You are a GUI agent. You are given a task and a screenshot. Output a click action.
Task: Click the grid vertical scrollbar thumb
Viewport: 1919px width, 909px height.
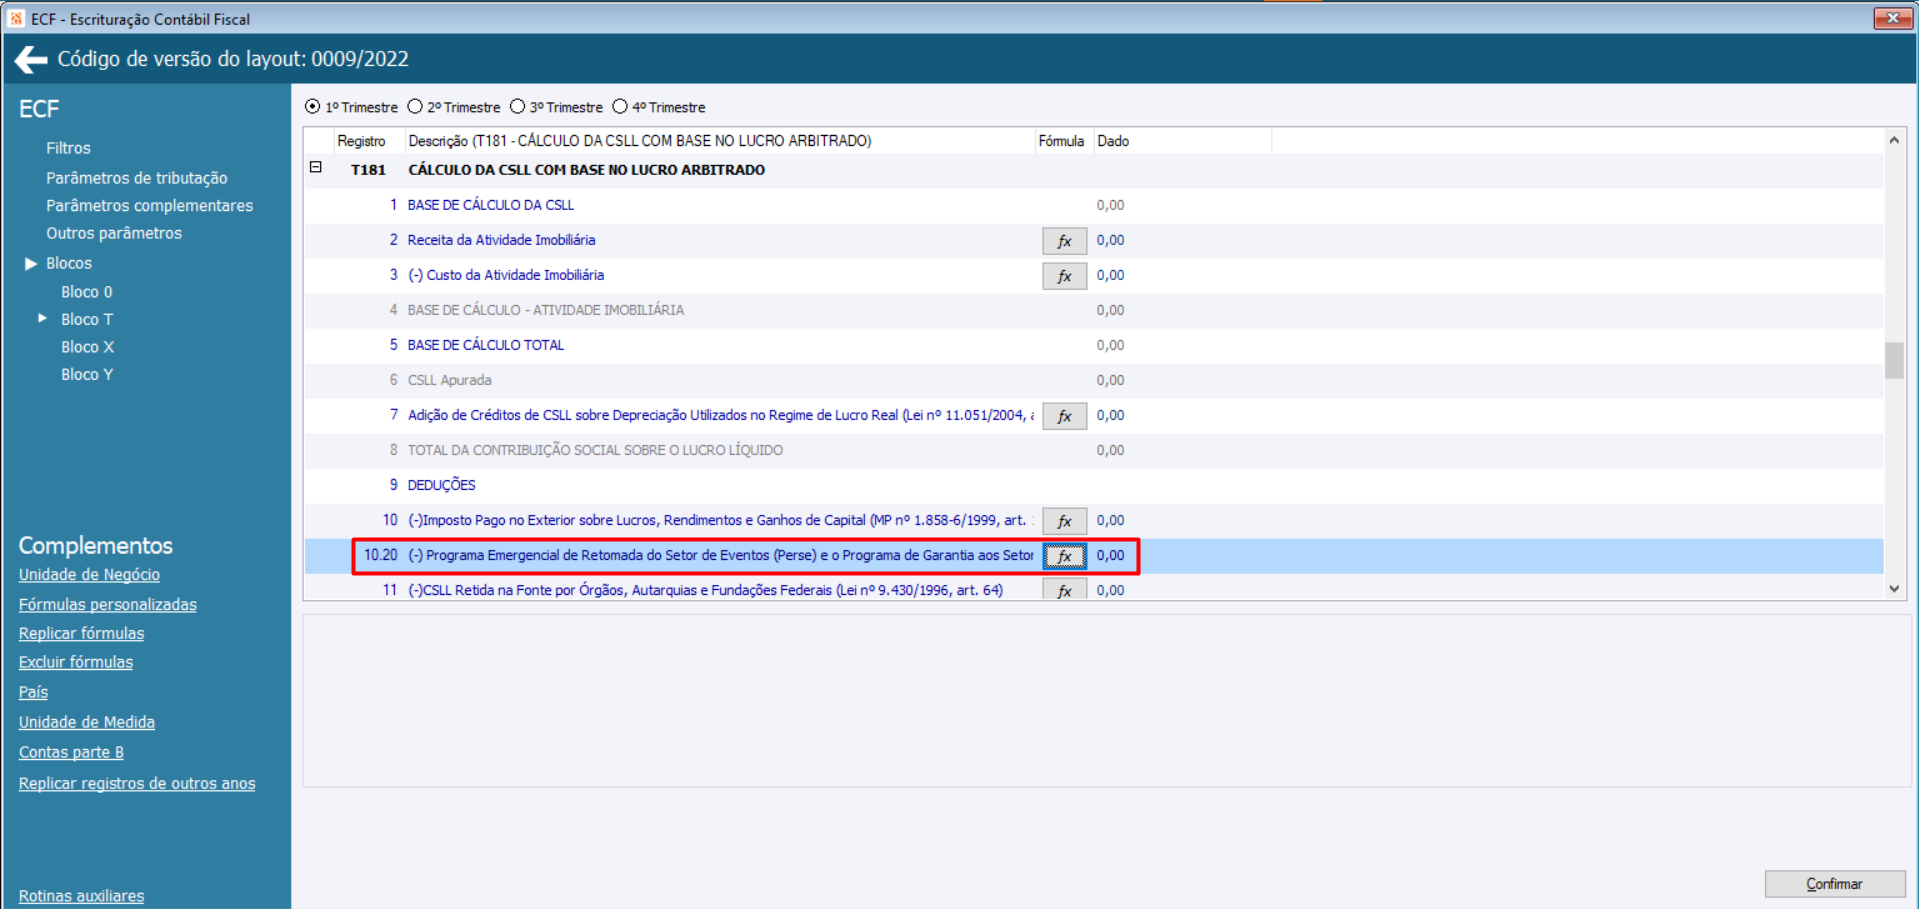1894,361
